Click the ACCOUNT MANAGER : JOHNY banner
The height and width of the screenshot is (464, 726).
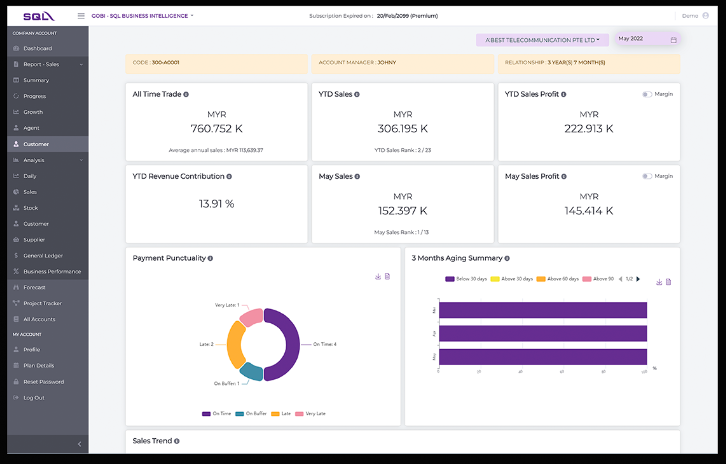[402, 63]
